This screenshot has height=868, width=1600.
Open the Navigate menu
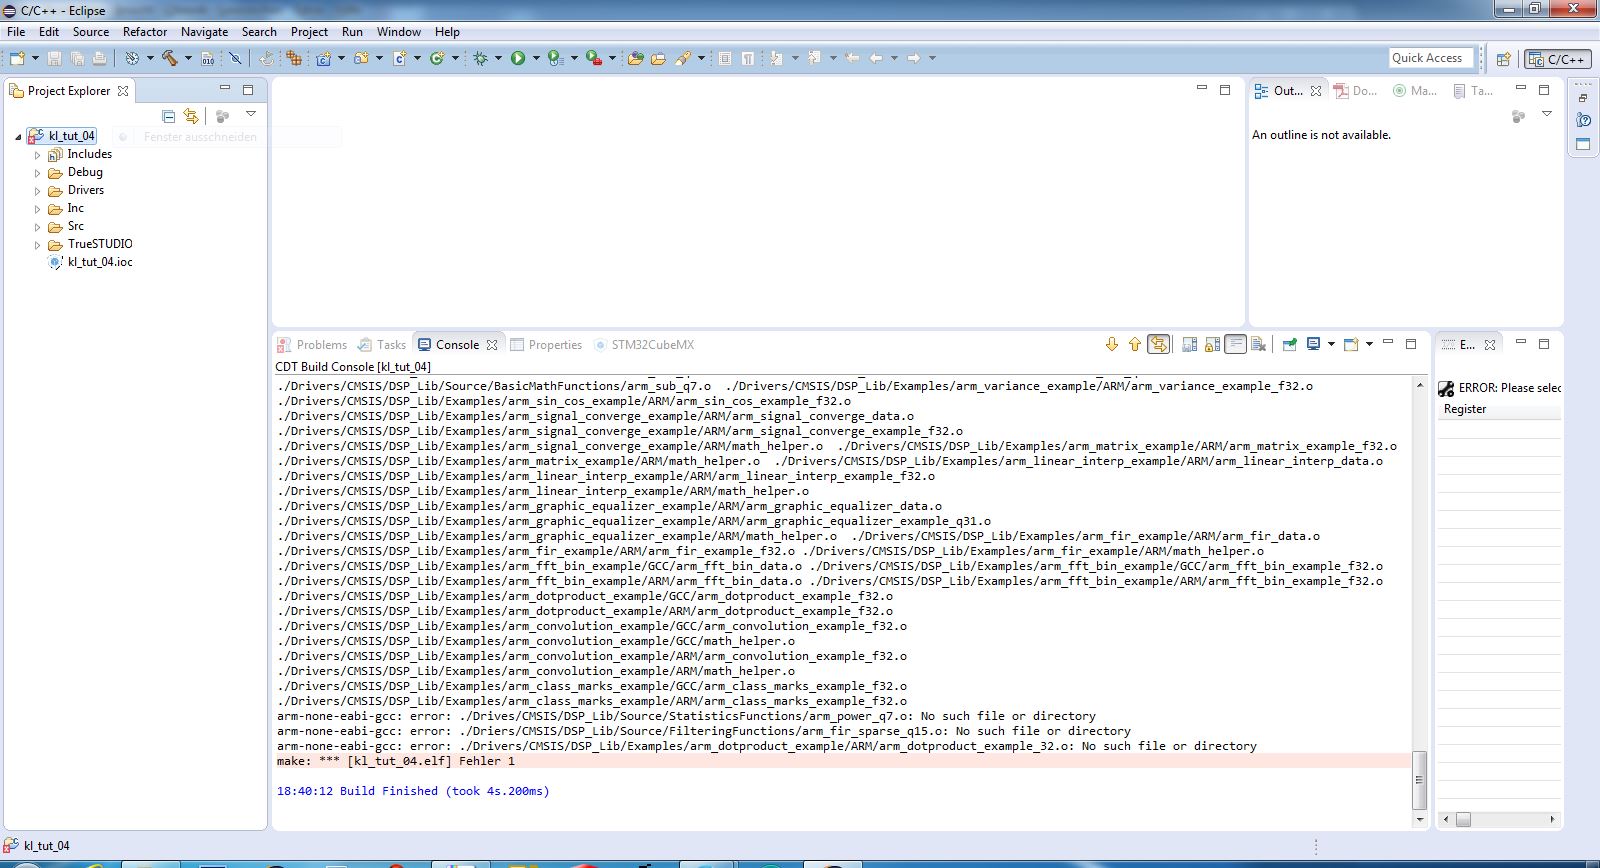(204, 32)
